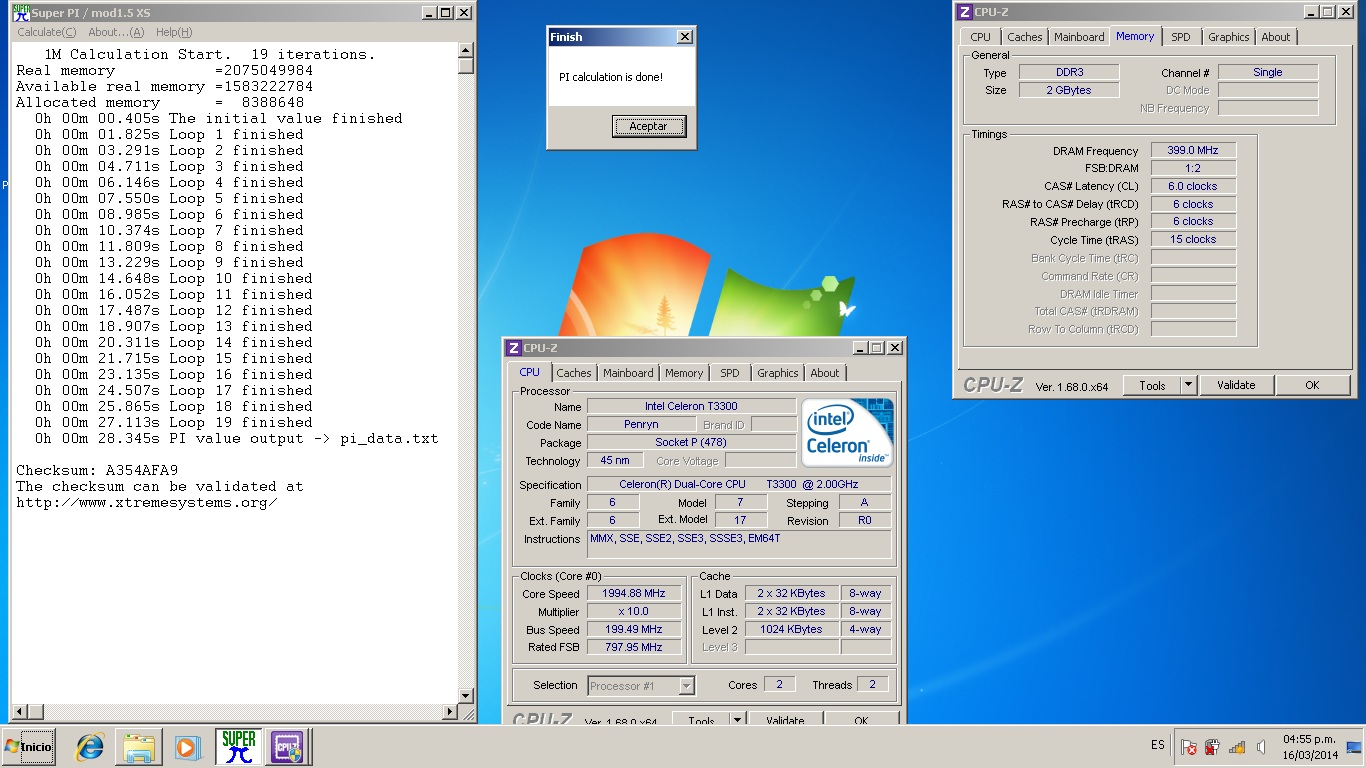Click the Channel # field Single
This screenshot has width=1366, height=768.
[x=1268, y=73]
